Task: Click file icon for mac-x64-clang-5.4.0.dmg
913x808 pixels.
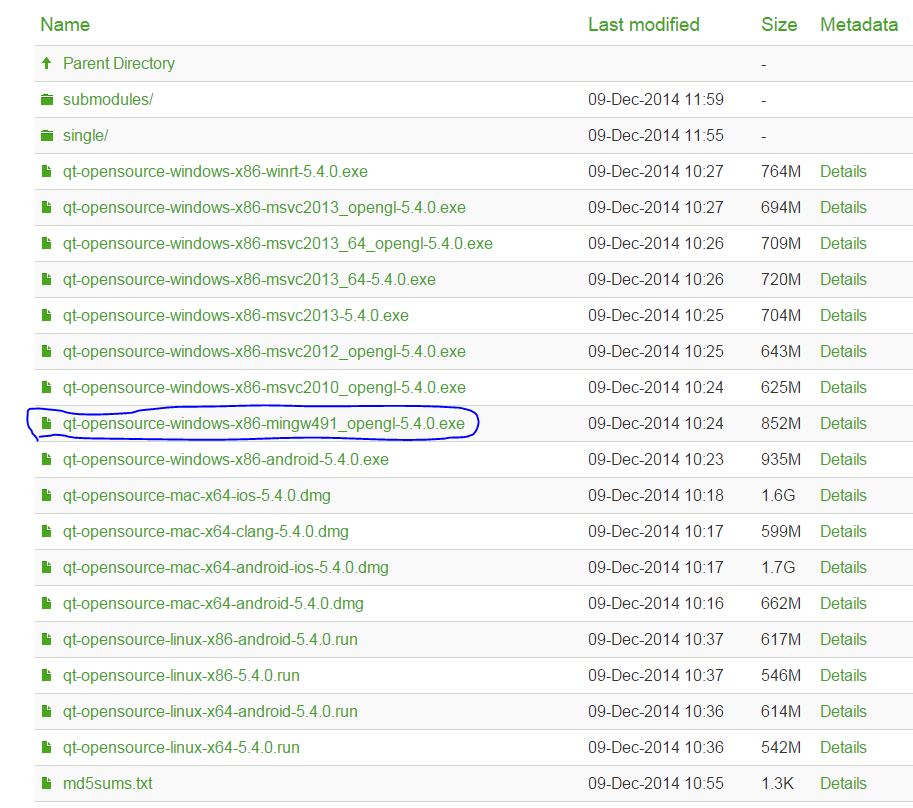Action: click(47, 531)
